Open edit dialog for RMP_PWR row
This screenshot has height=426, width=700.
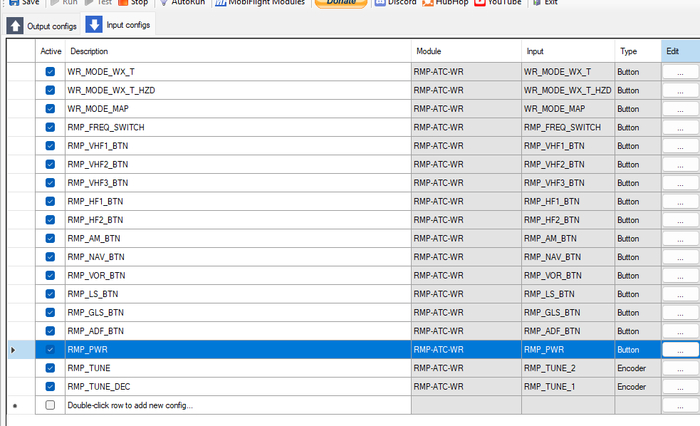(680, 349)
